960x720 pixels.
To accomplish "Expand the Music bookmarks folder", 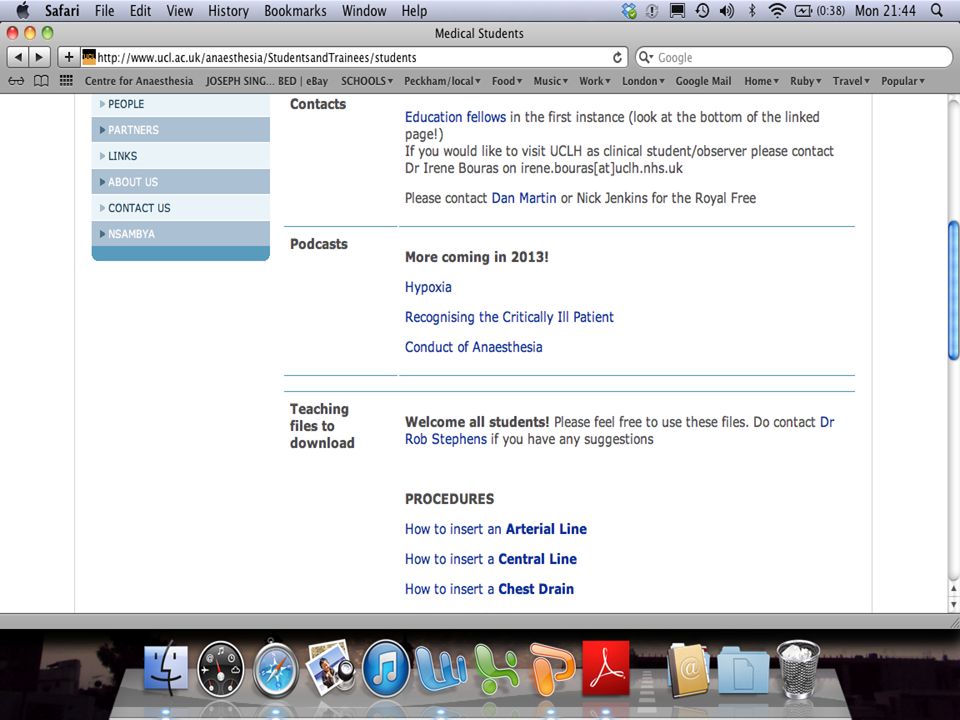I will click(x=550, y=81).
